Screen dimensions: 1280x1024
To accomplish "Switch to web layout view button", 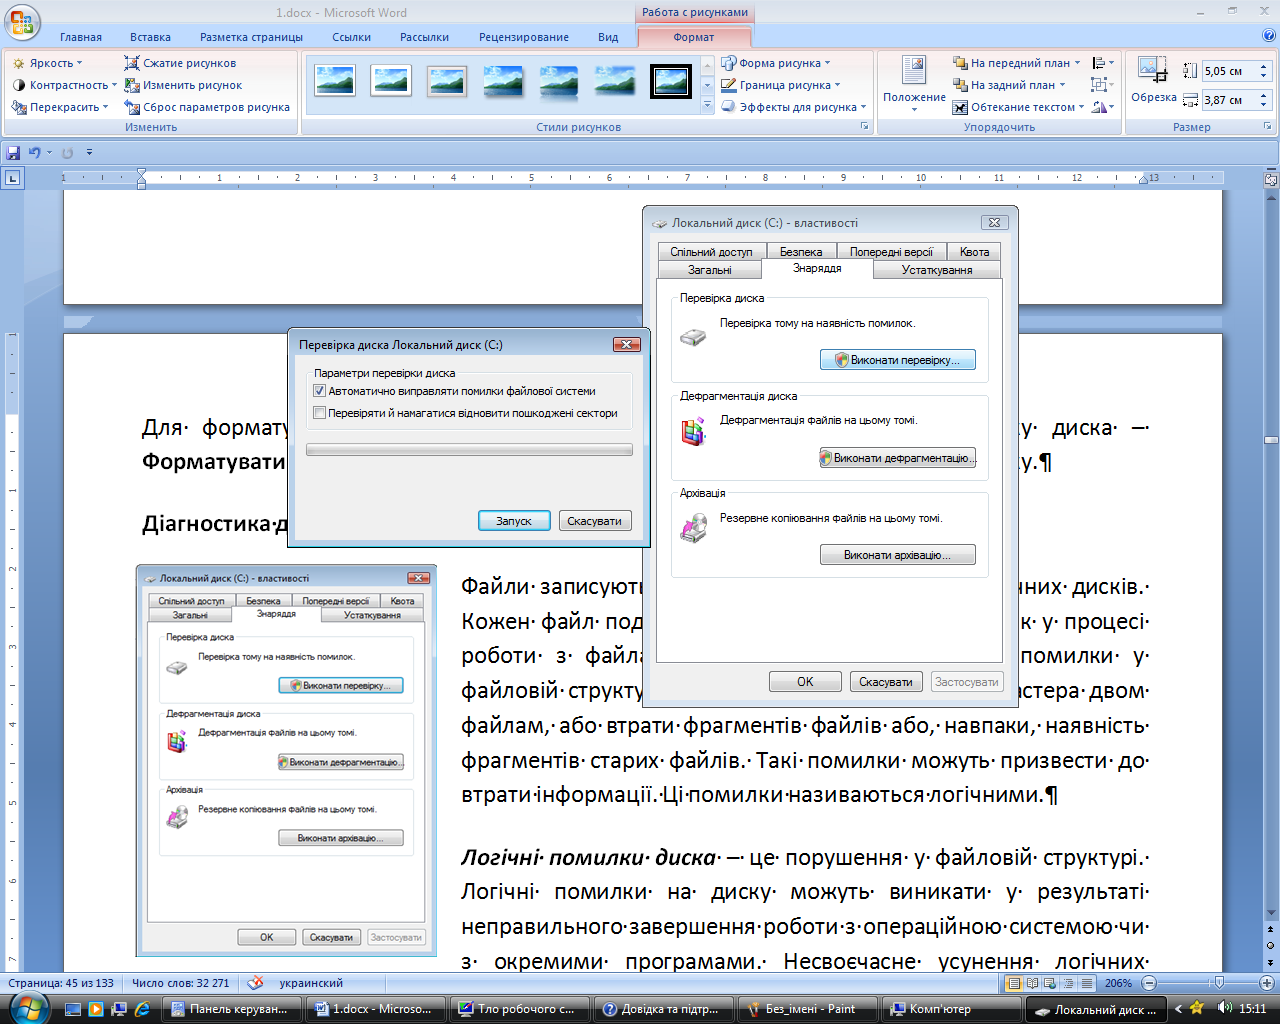I will [1050, 983].
